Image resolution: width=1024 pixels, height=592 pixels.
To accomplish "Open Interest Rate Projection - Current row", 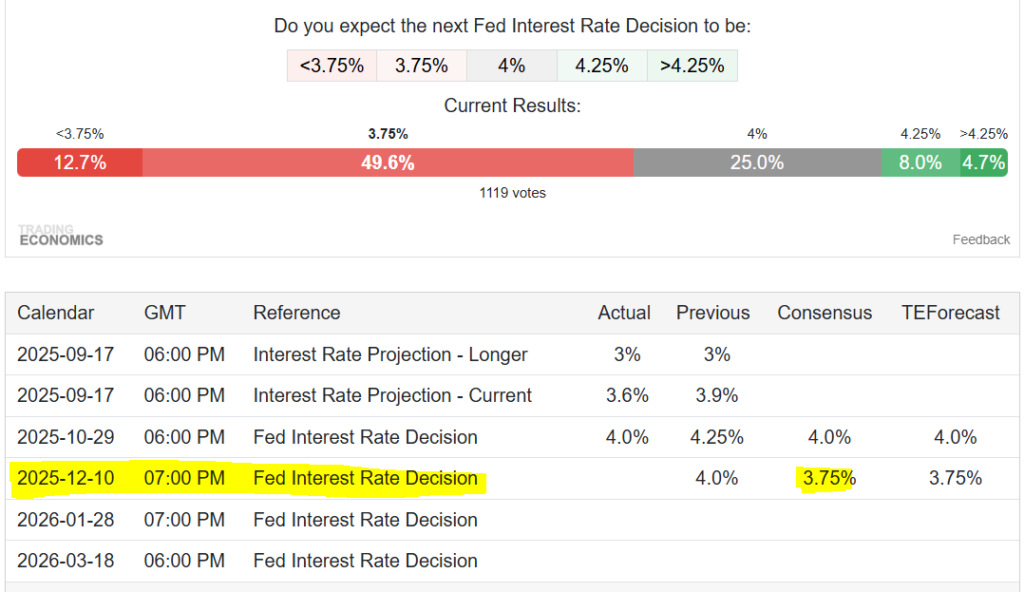I will [392, 395].
